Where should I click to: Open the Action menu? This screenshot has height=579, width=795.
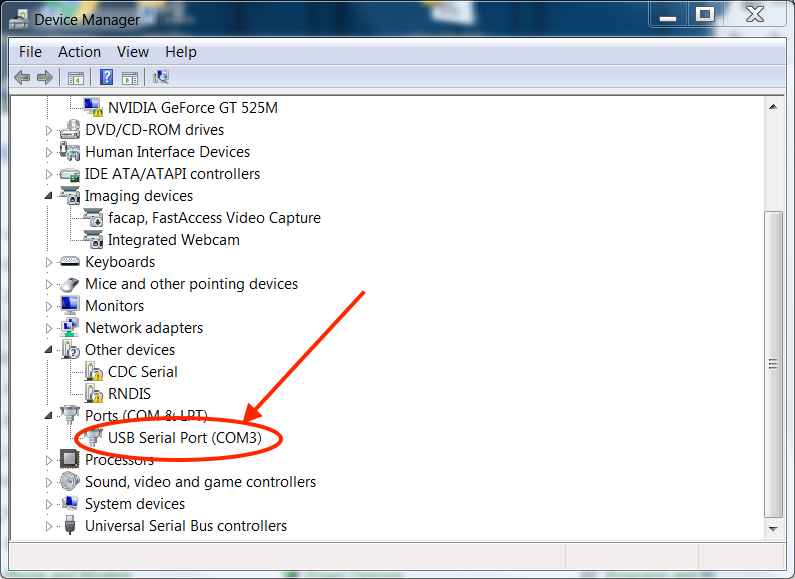(80, 52)
